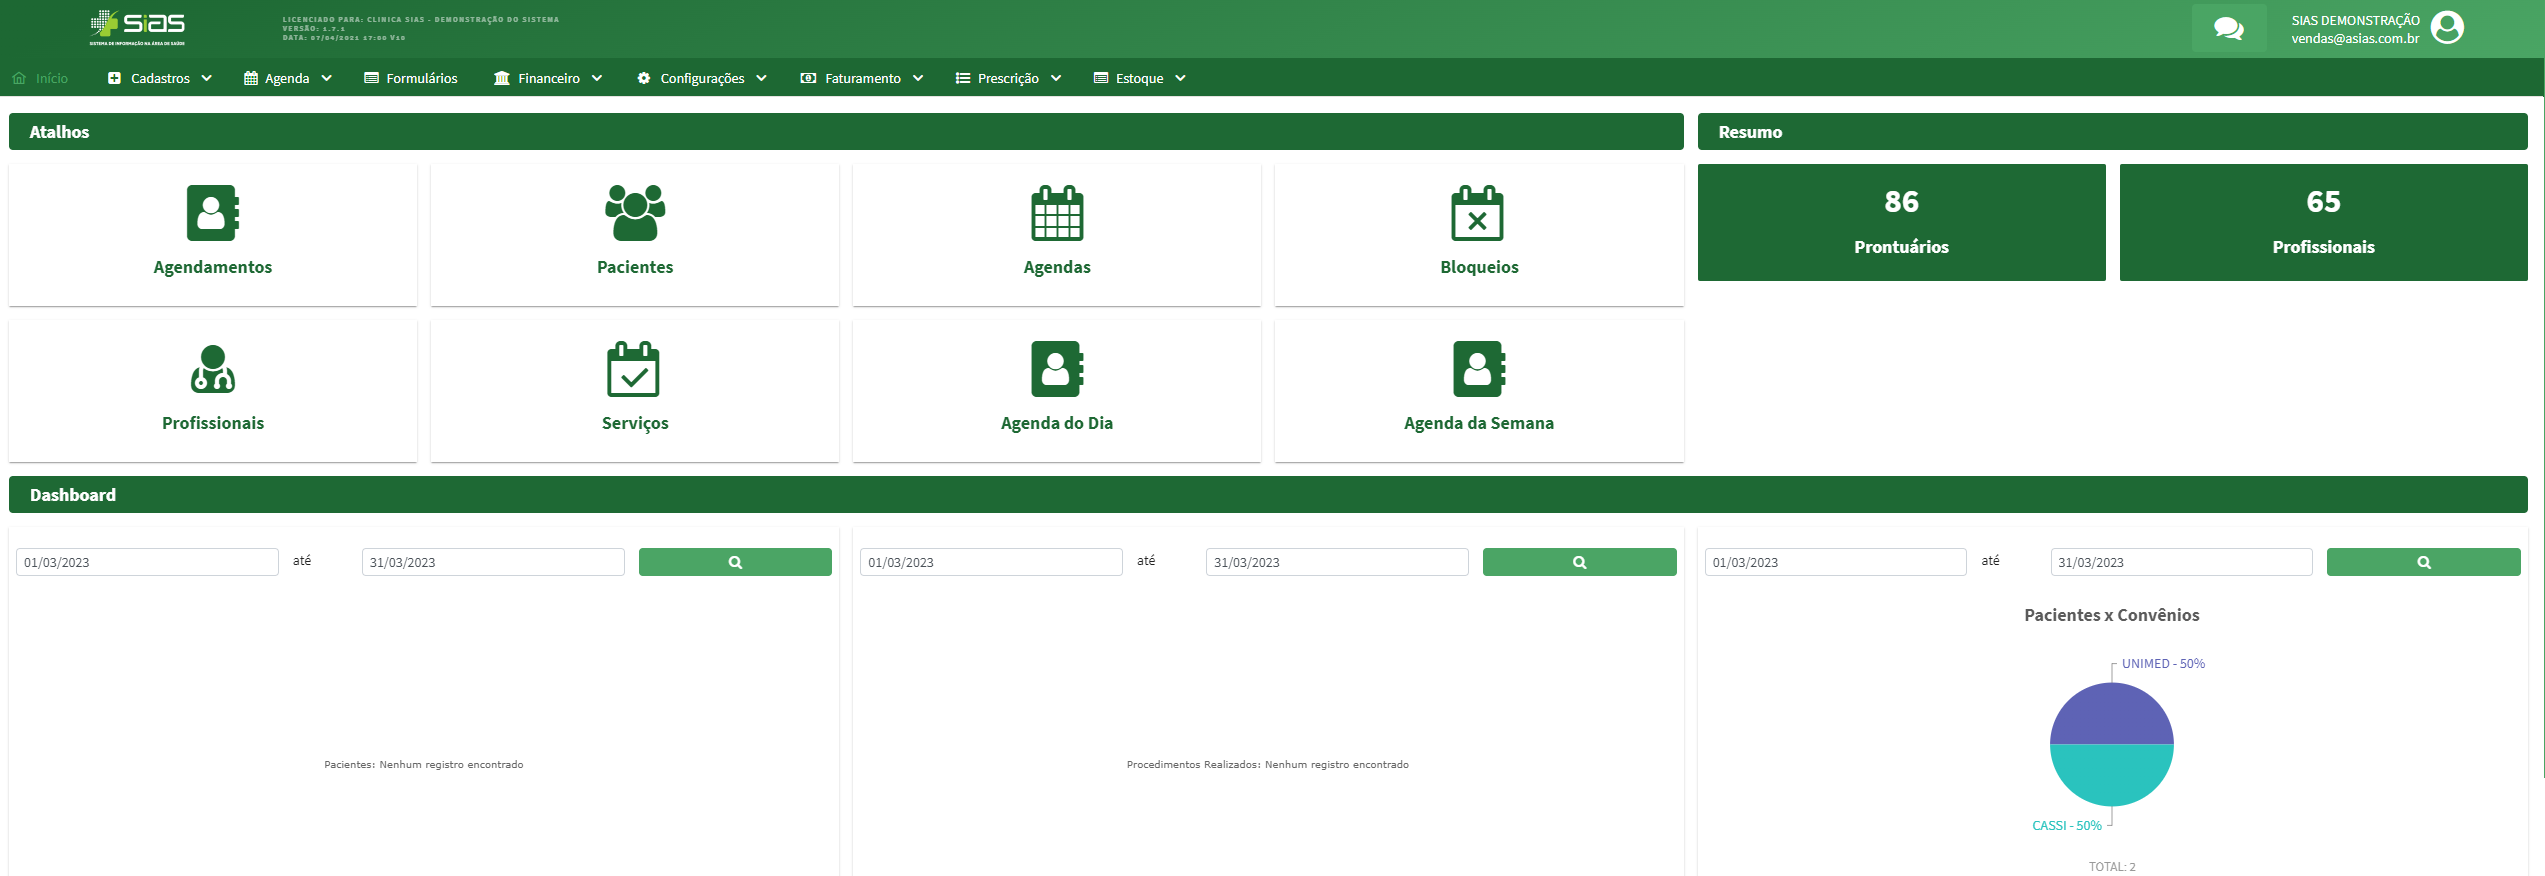This screenshot has height=876, width=2545.
Task: Open the Profissionais doctor icon
Action: click(213, 369)
